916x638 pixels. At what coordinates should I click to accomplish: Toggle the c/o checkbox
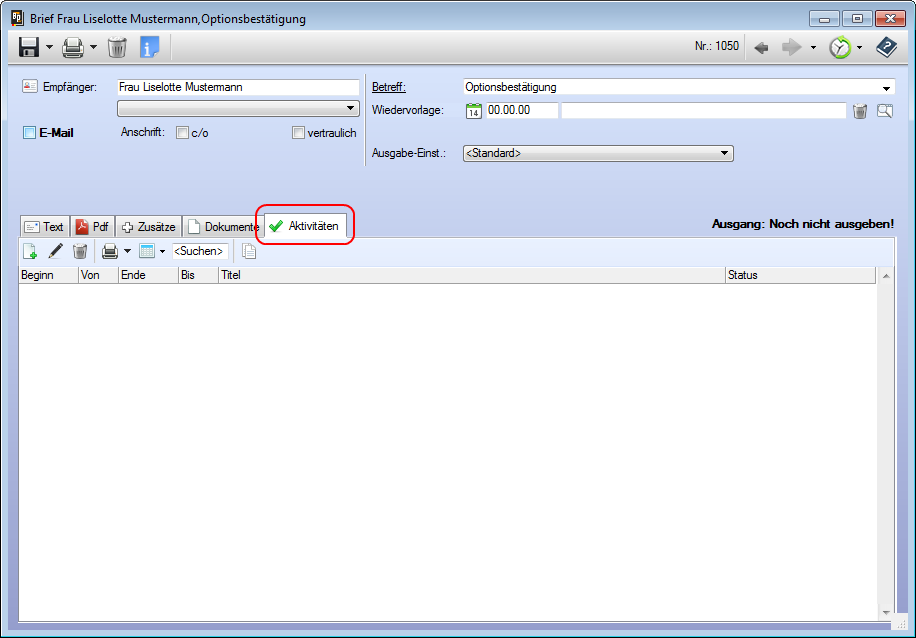(x=182, y=133)
